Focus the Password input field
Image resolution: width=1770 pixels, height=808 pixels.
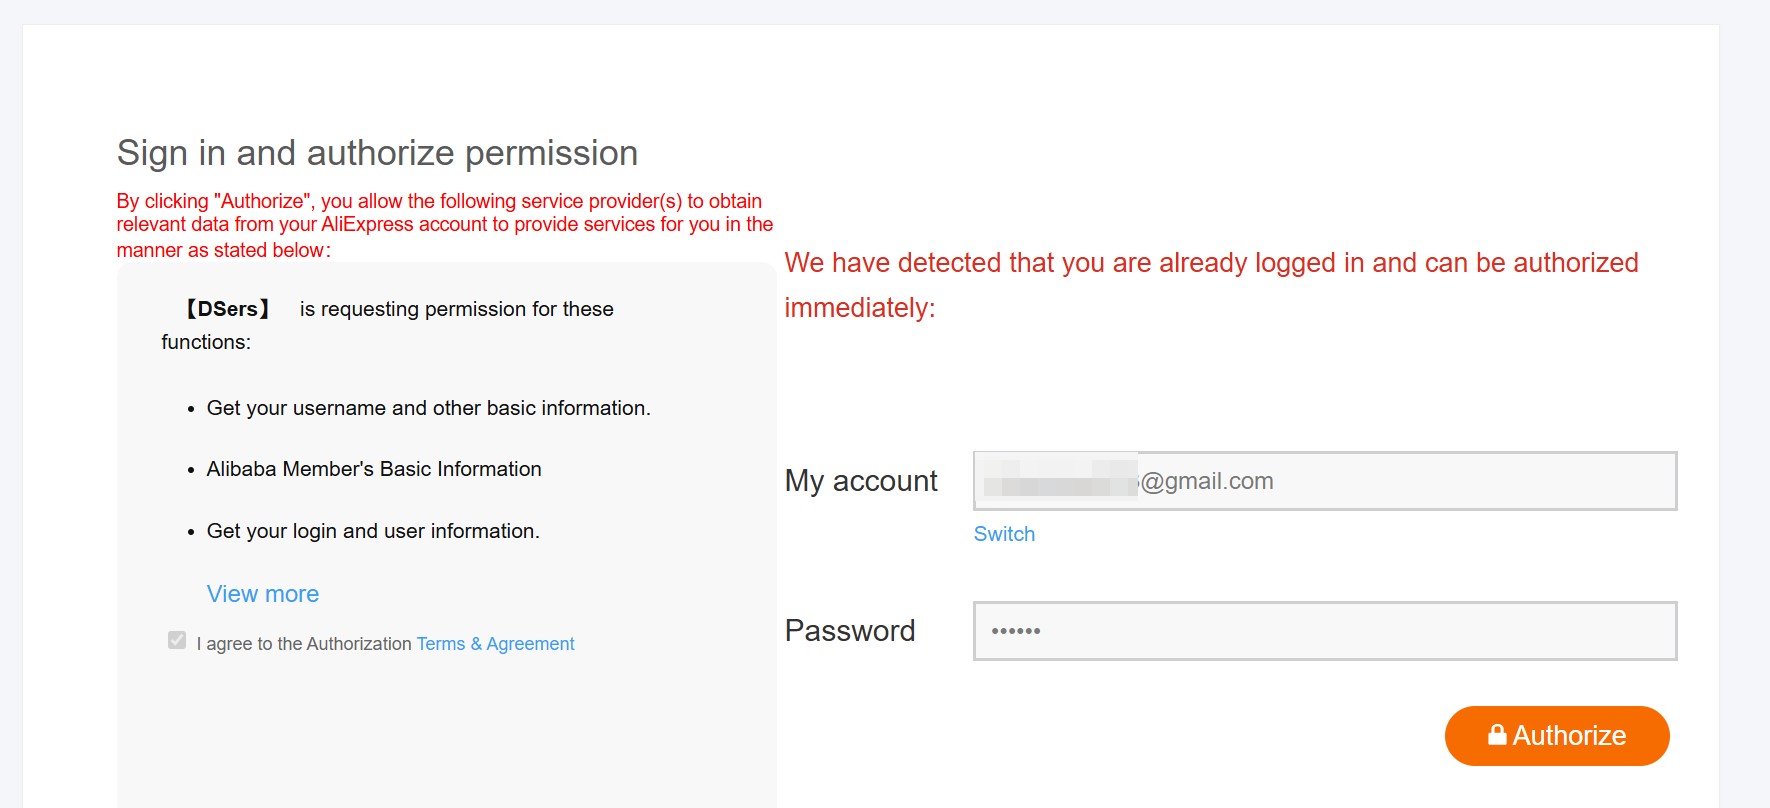tap(1324, 631)
